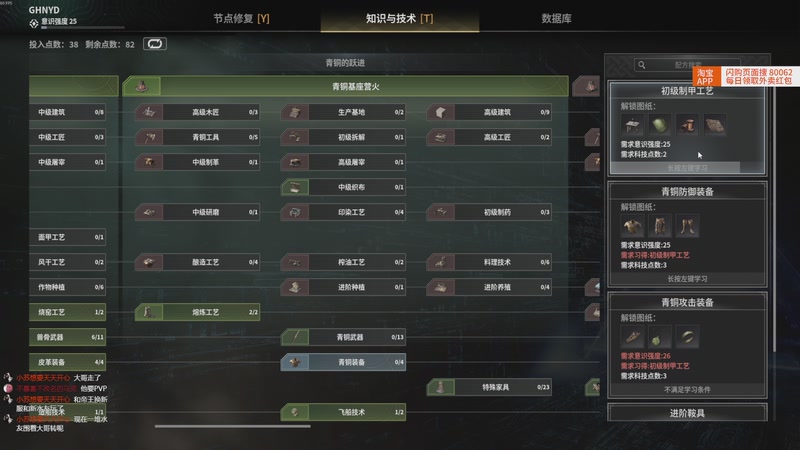Click the 熔炼工艺 furnace icon
The width and height of the screenshot is (800, 450).
pyautogui.click(x=149, y=312)
